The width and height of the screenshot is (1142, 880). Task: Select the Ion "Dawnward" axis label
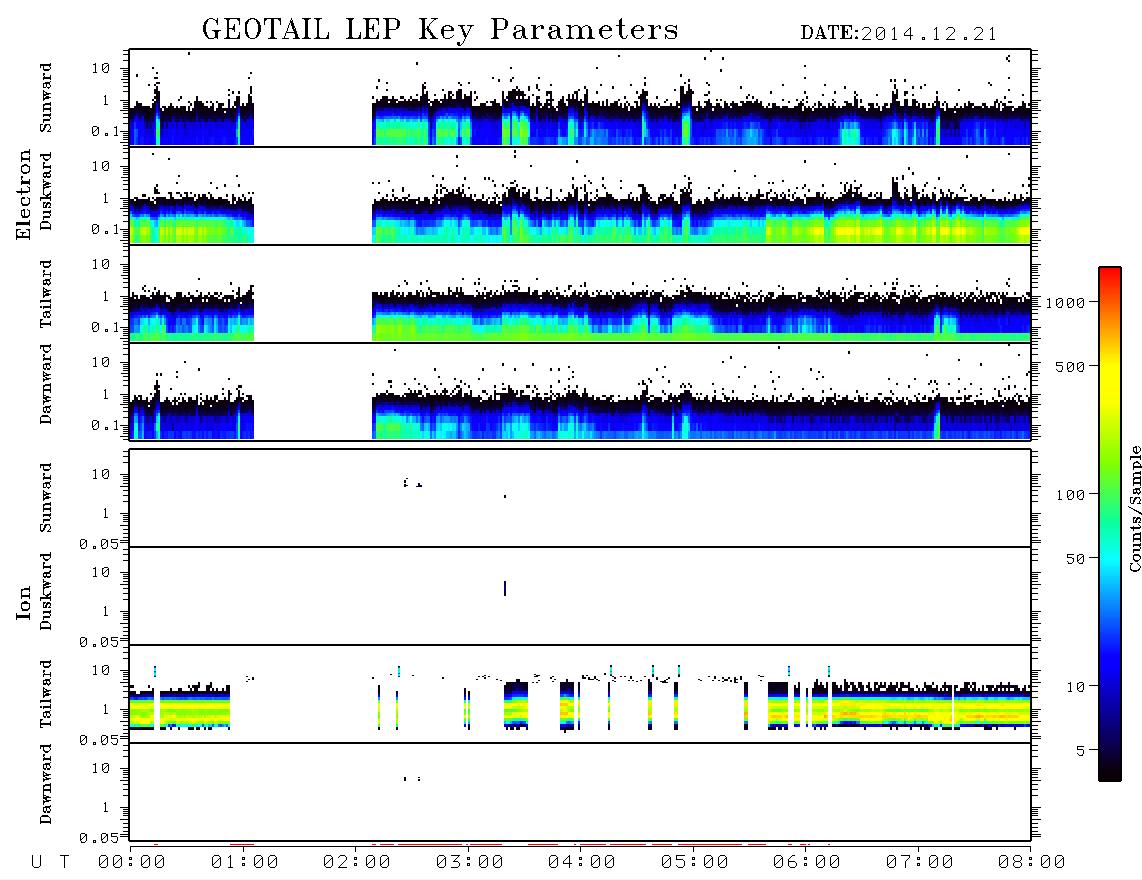(x=46, y=784)
